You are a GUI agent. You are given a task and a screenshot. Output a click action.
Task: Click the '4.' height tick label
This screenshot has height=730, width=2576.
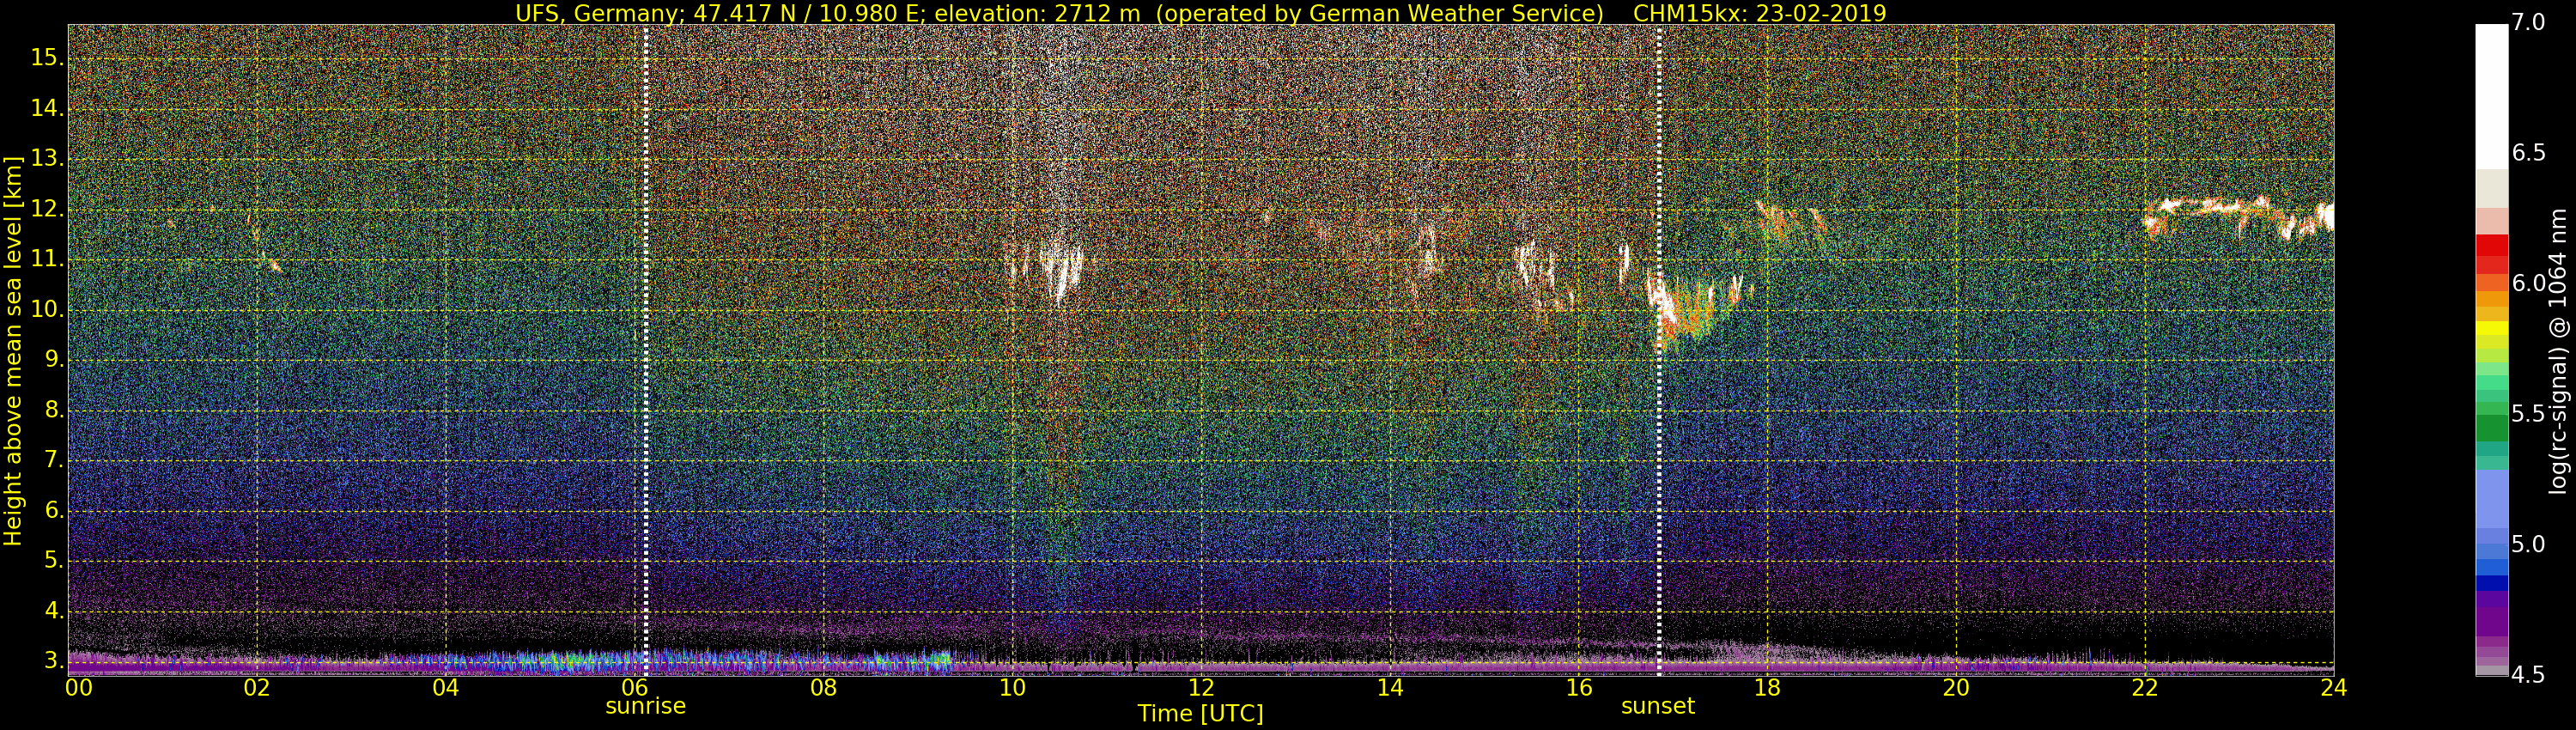53,611
